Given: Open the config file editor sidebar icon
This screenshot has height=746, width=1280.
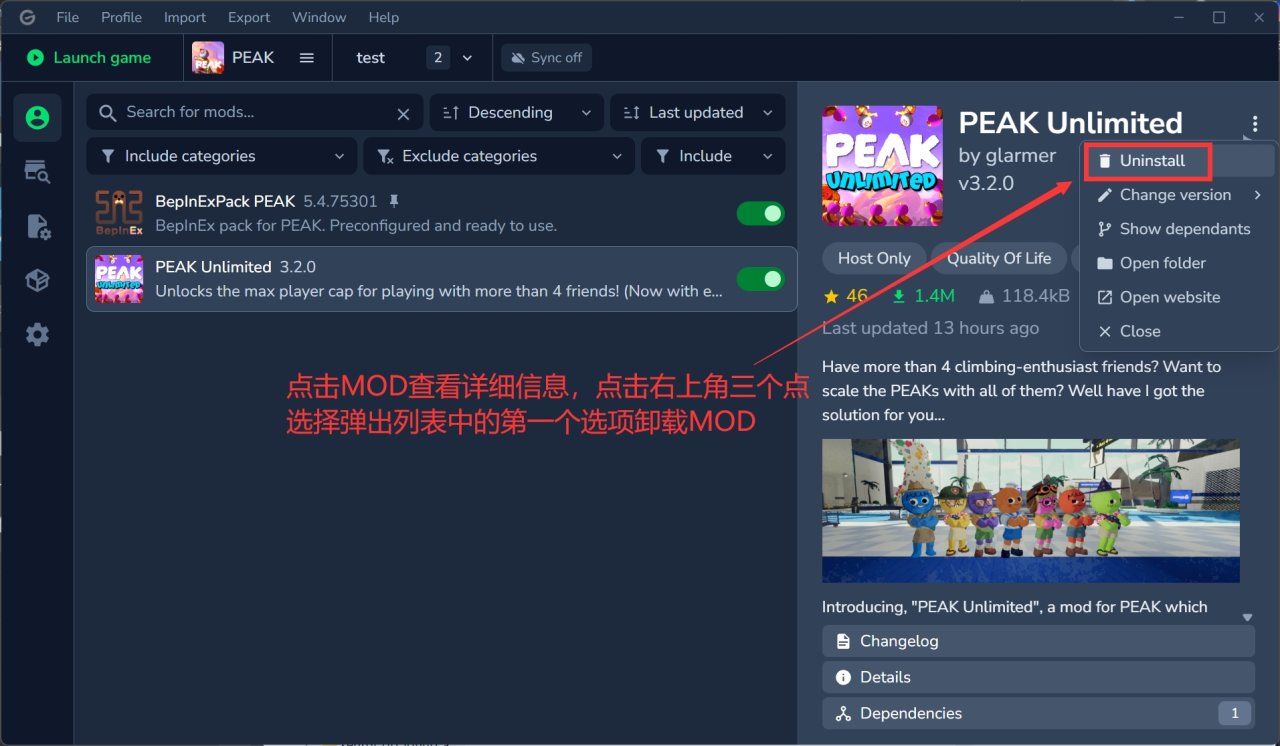Looking at the screenshot, I should (38, 227).
